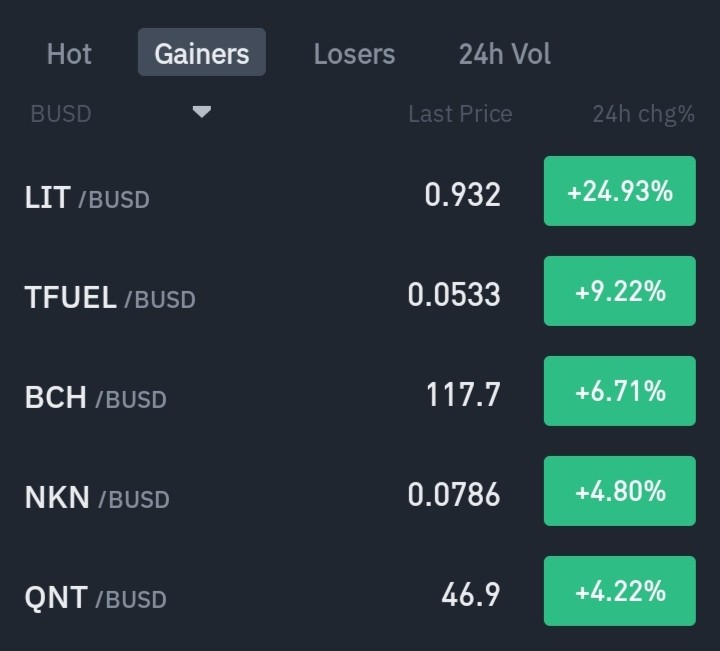Click the BCH last price 117.7

coord(463,395)
